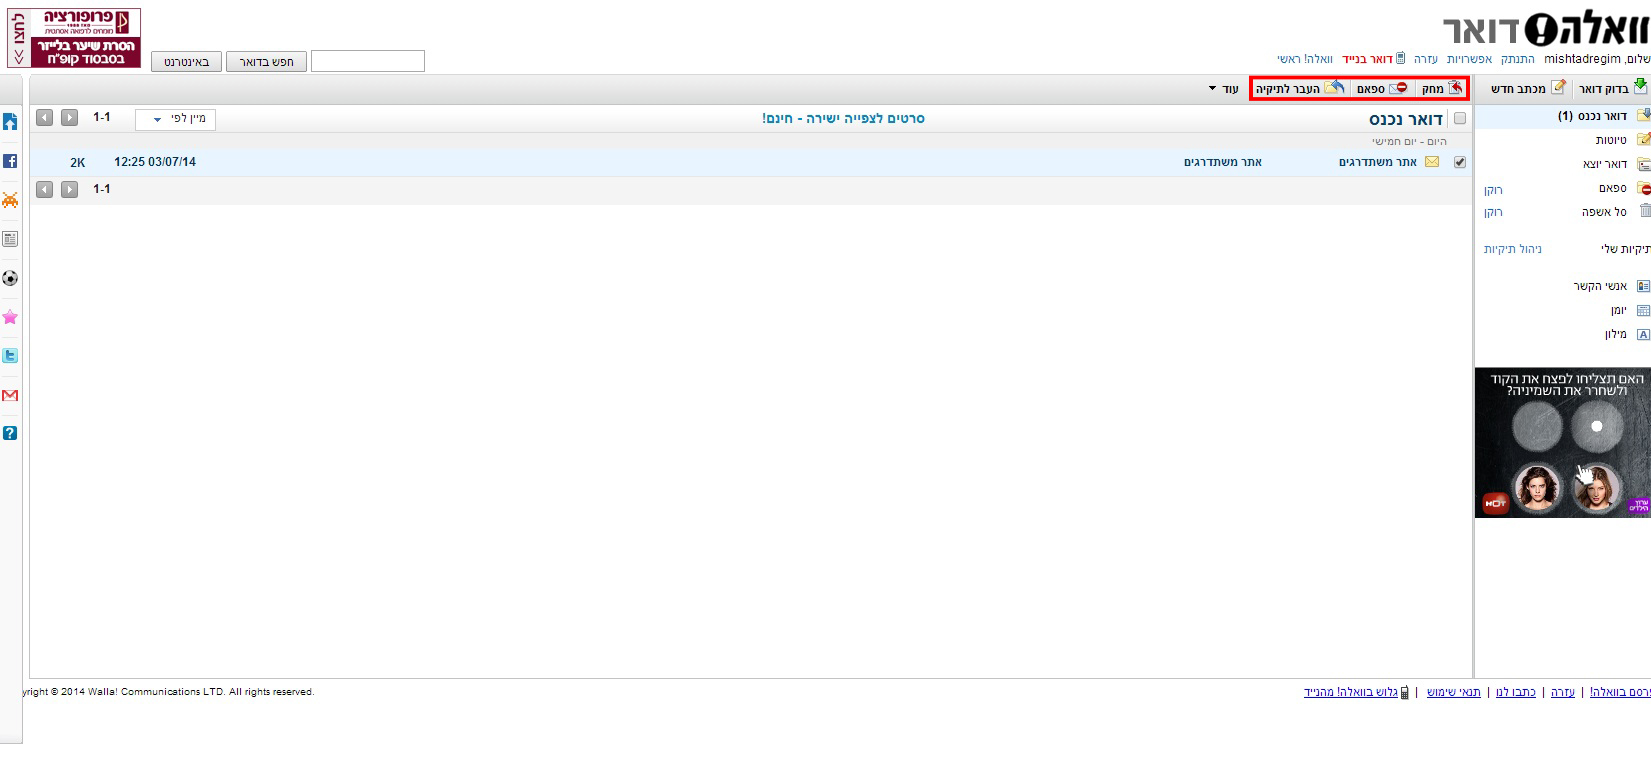Click the search text input field

click(368, 62)
